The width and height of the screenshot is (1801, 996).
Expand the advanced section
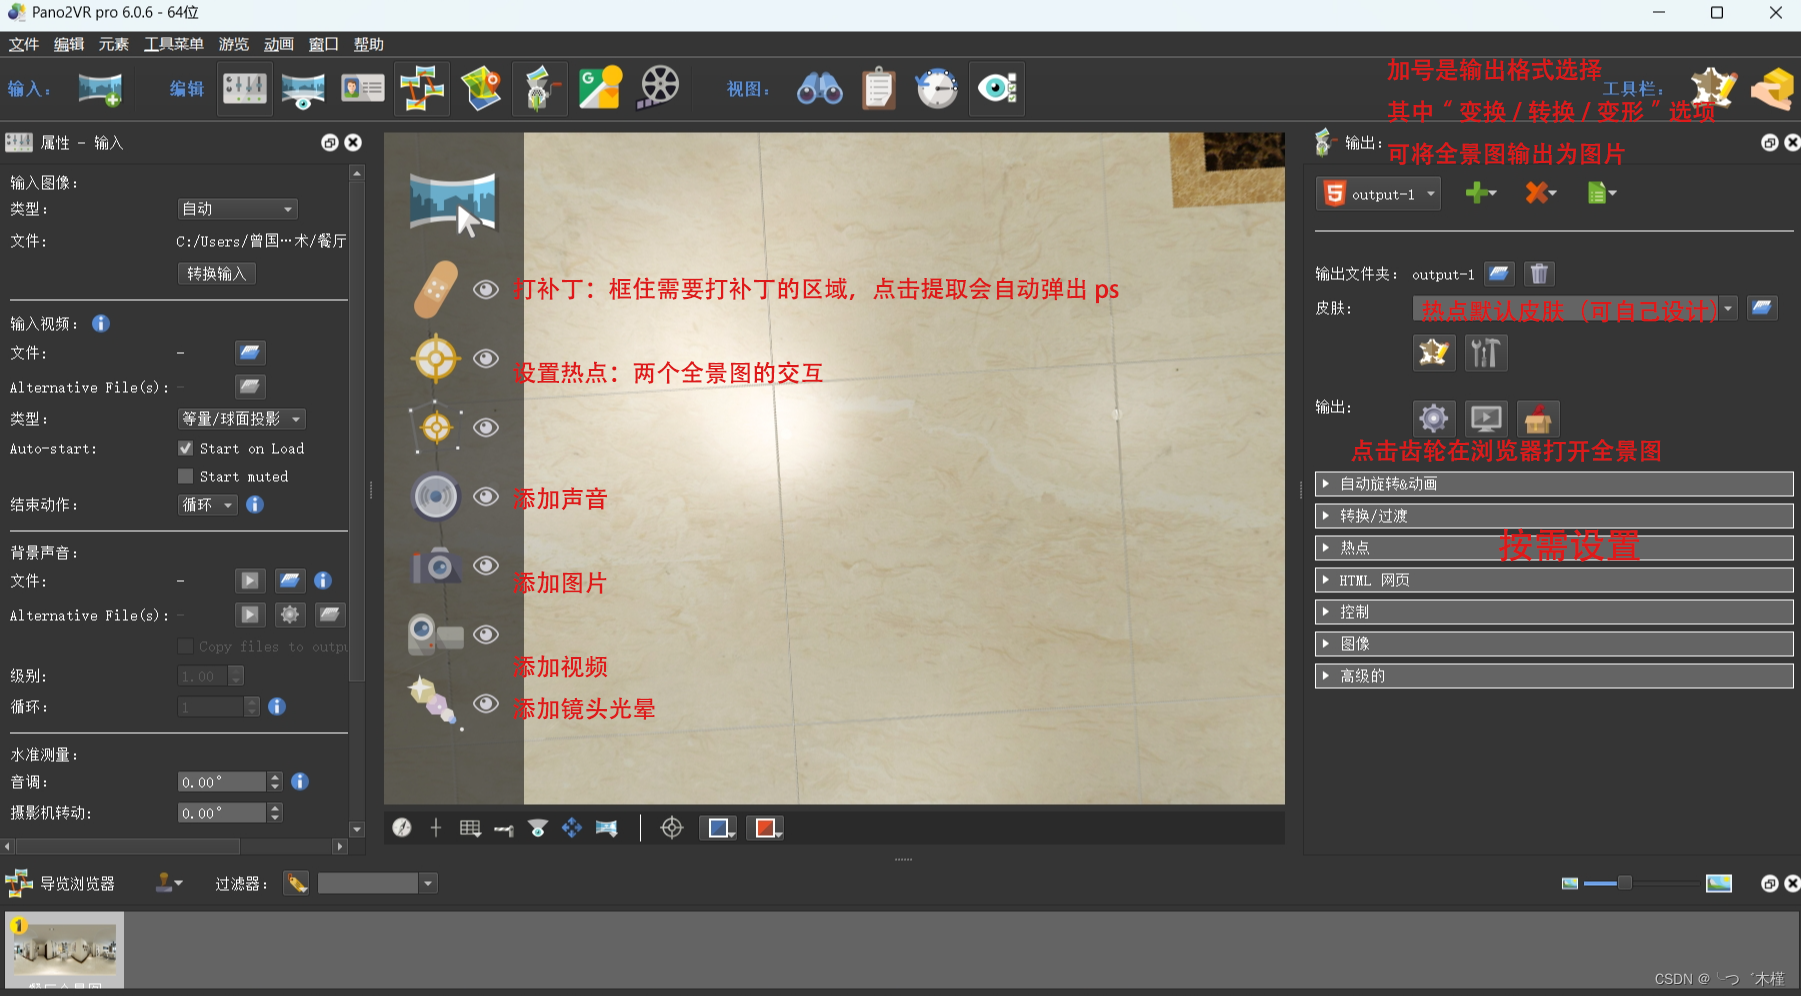pyautogui.click(x=1553, y=676)
